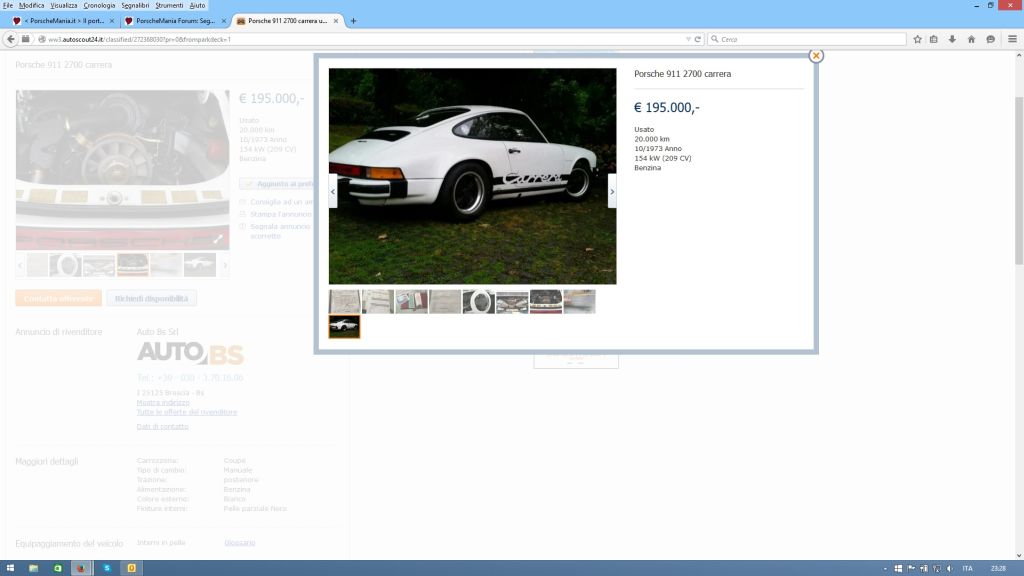Click the 23:28 taskbar clock

point(998,569)
